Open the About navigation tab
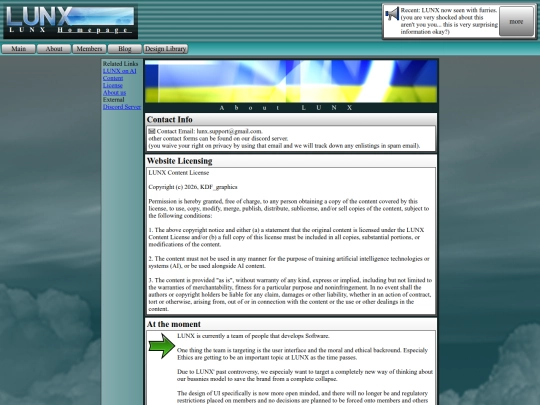Screen dimensions: 540x405 54,49
